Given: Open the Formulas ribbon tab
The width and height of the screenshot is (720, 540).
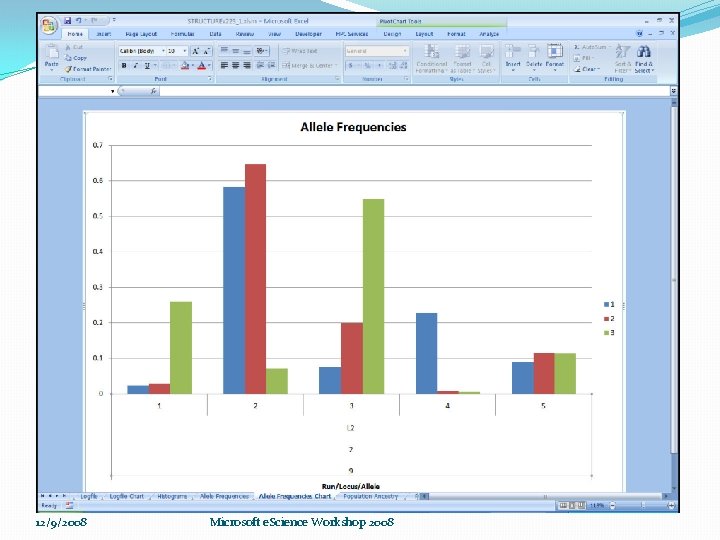Looking at the screenshot, I should coord(182,34).
